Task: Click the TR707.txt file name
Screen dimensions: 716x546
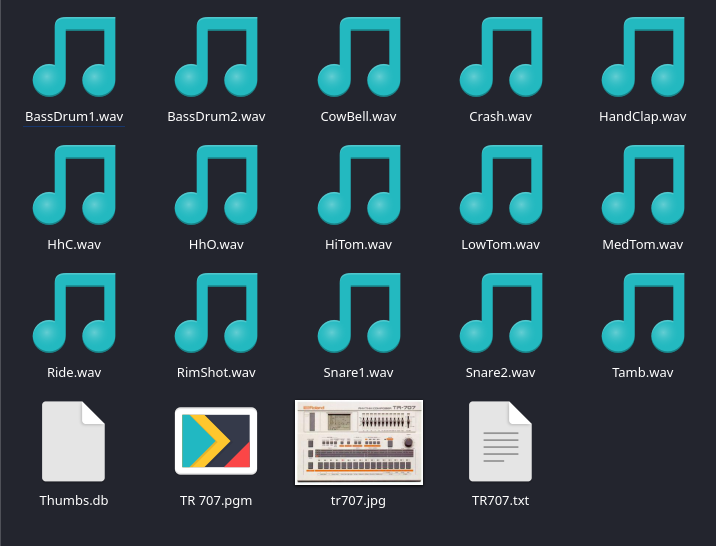Action: (500, 501)
